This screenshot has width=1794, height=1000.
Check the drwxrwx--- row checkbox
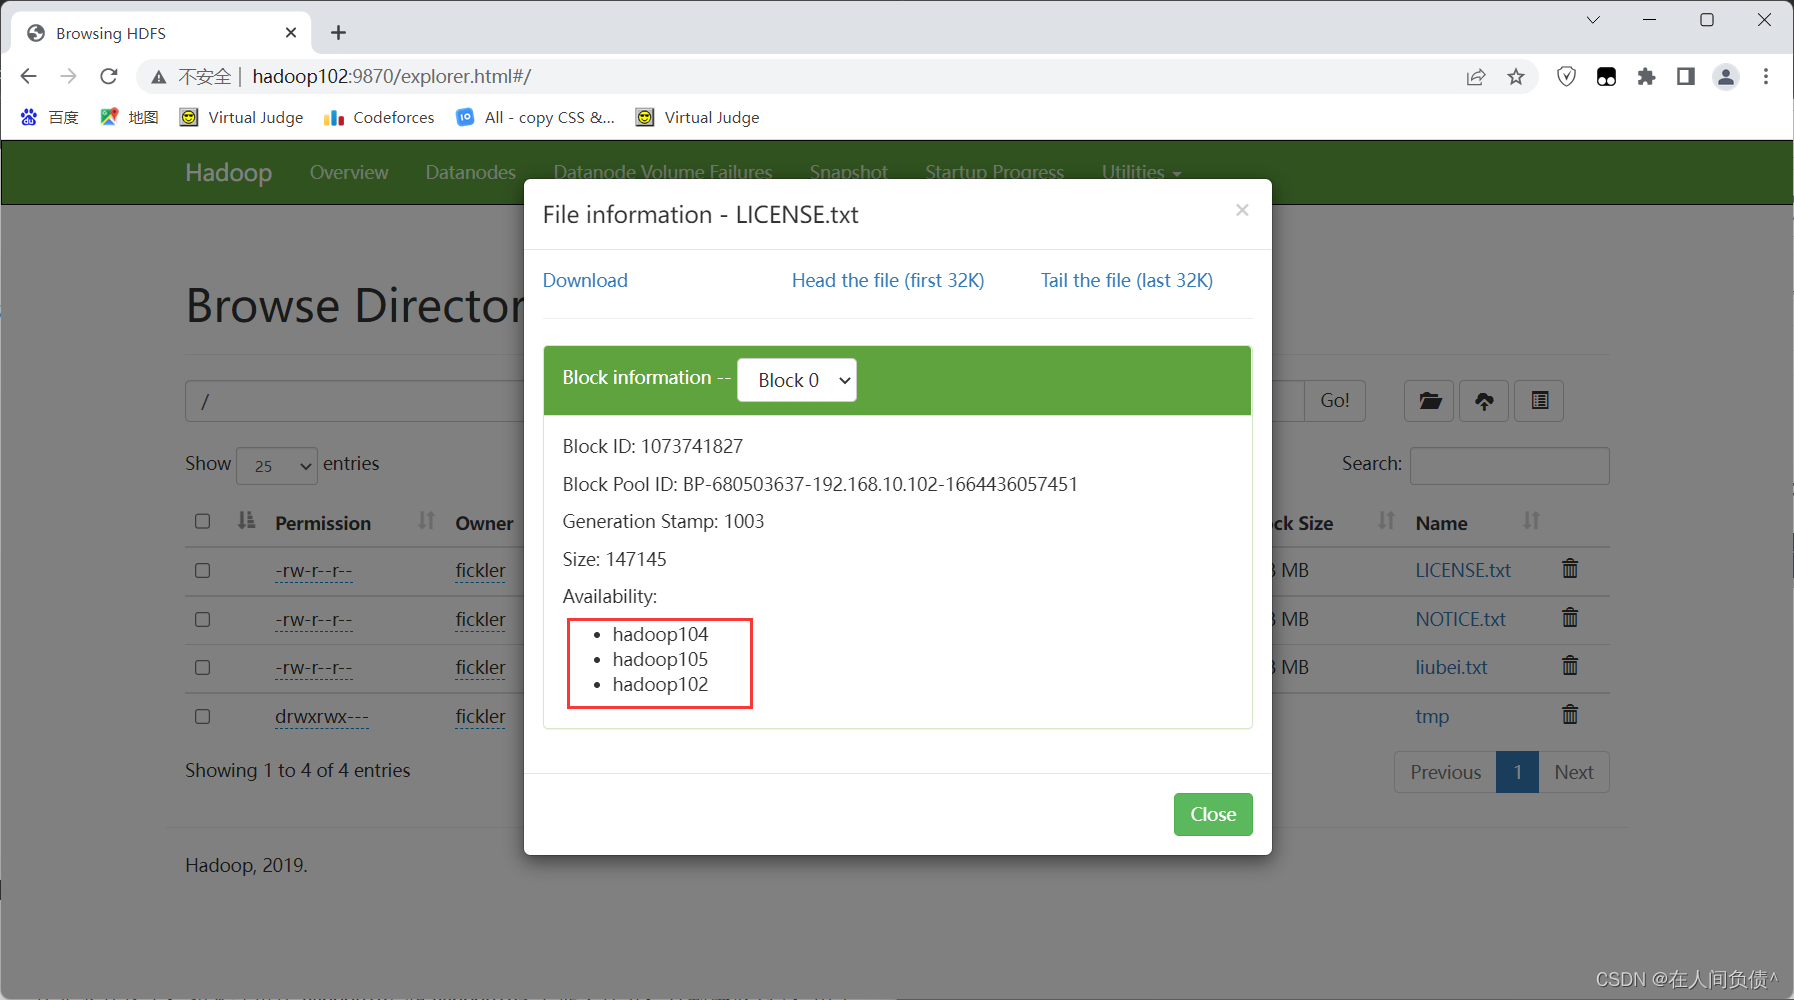(x=203, y=716)
